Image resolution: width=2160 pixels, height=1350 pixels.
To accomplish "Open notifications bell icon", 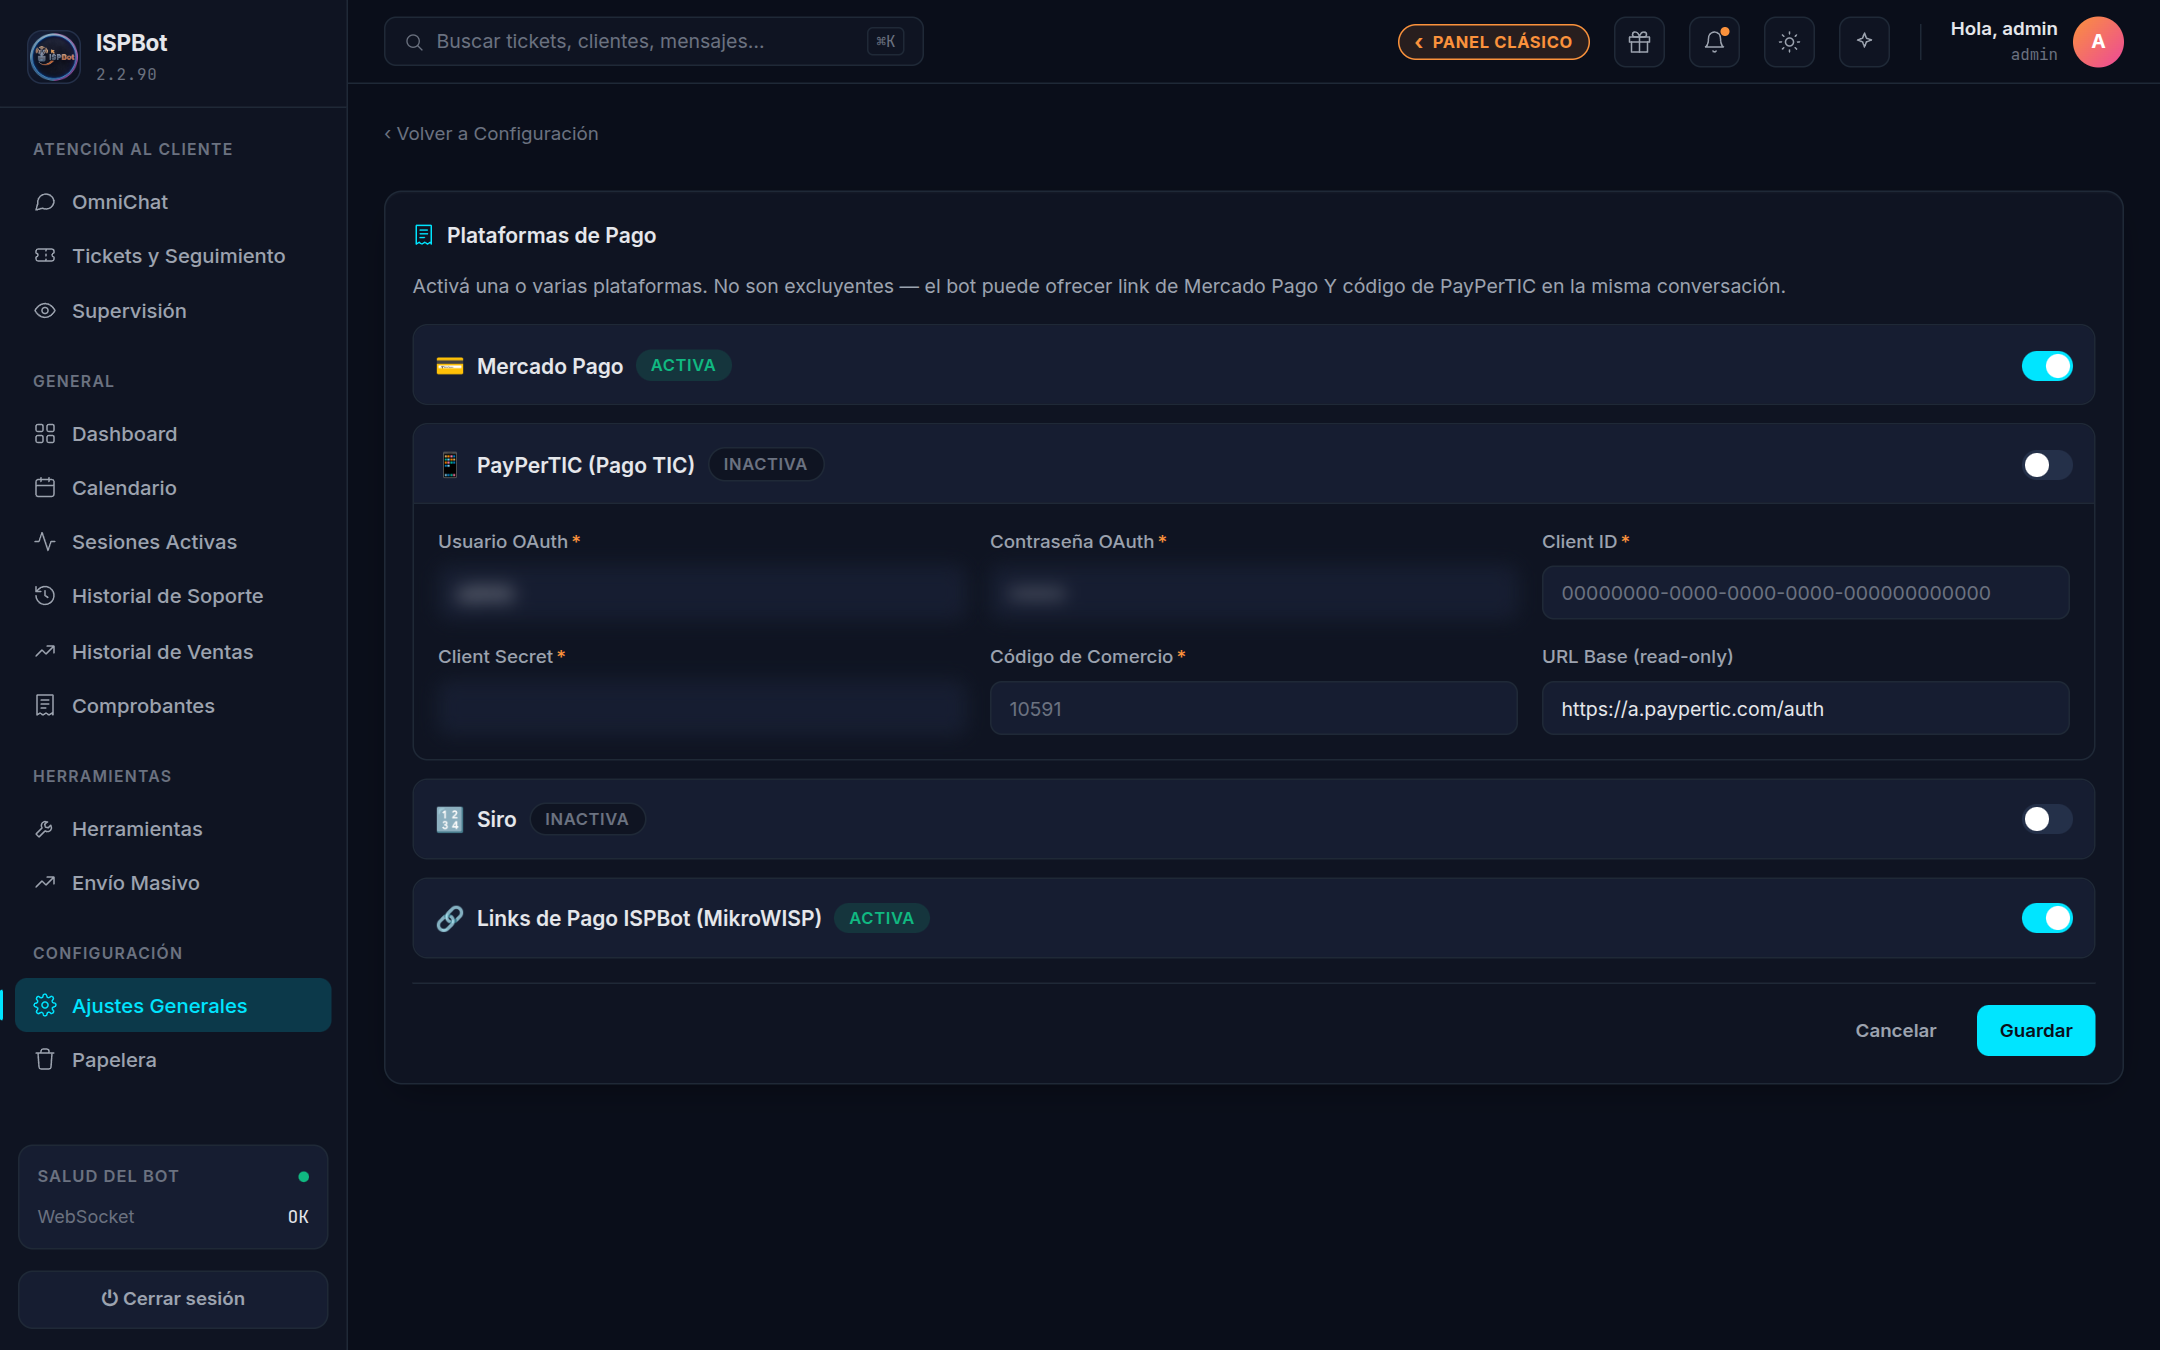I will pyautogui.click(x=1714, y=42).
